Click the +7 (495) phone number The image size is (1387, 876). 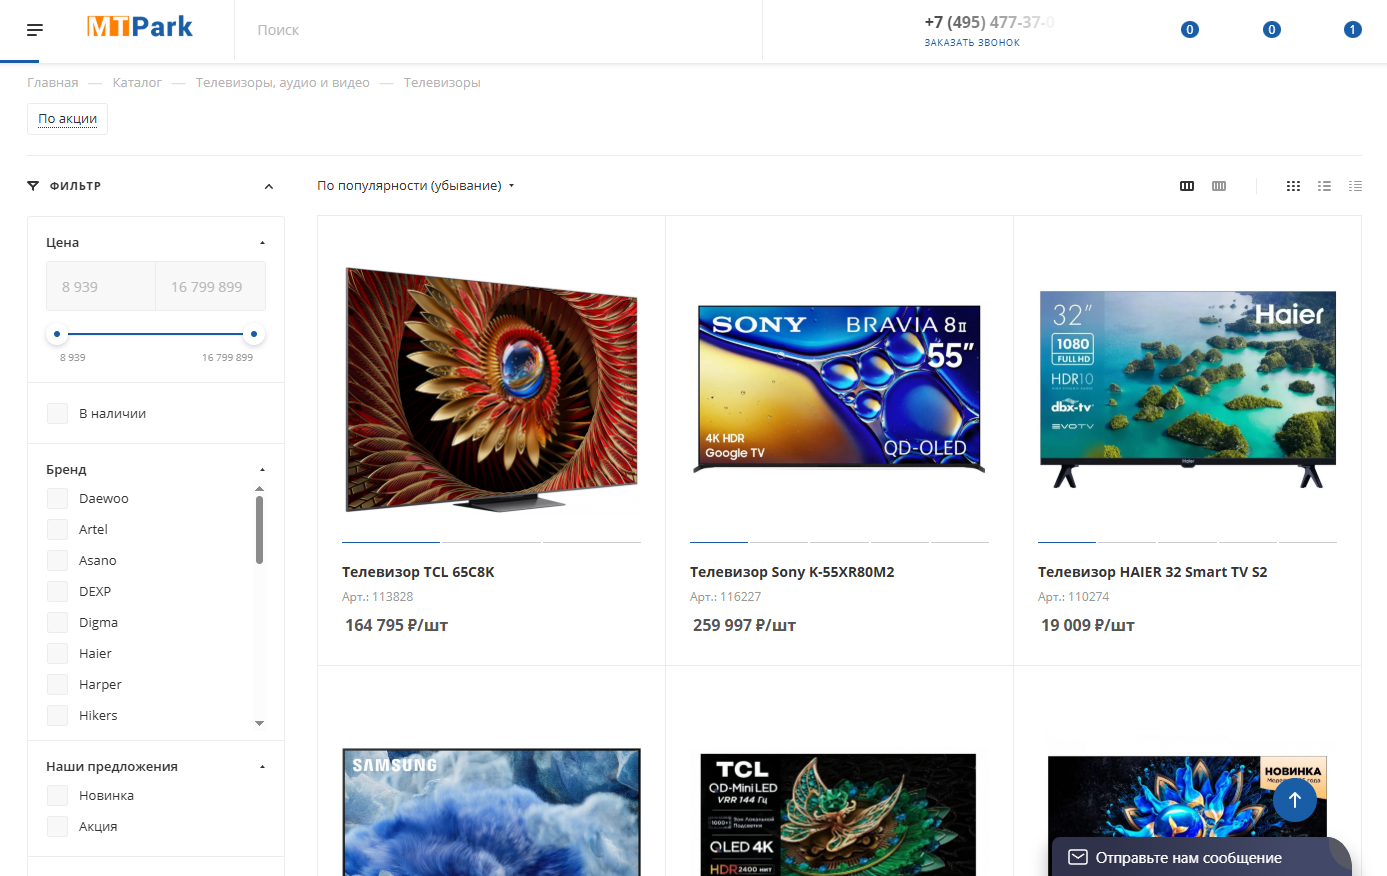(989, 22)
